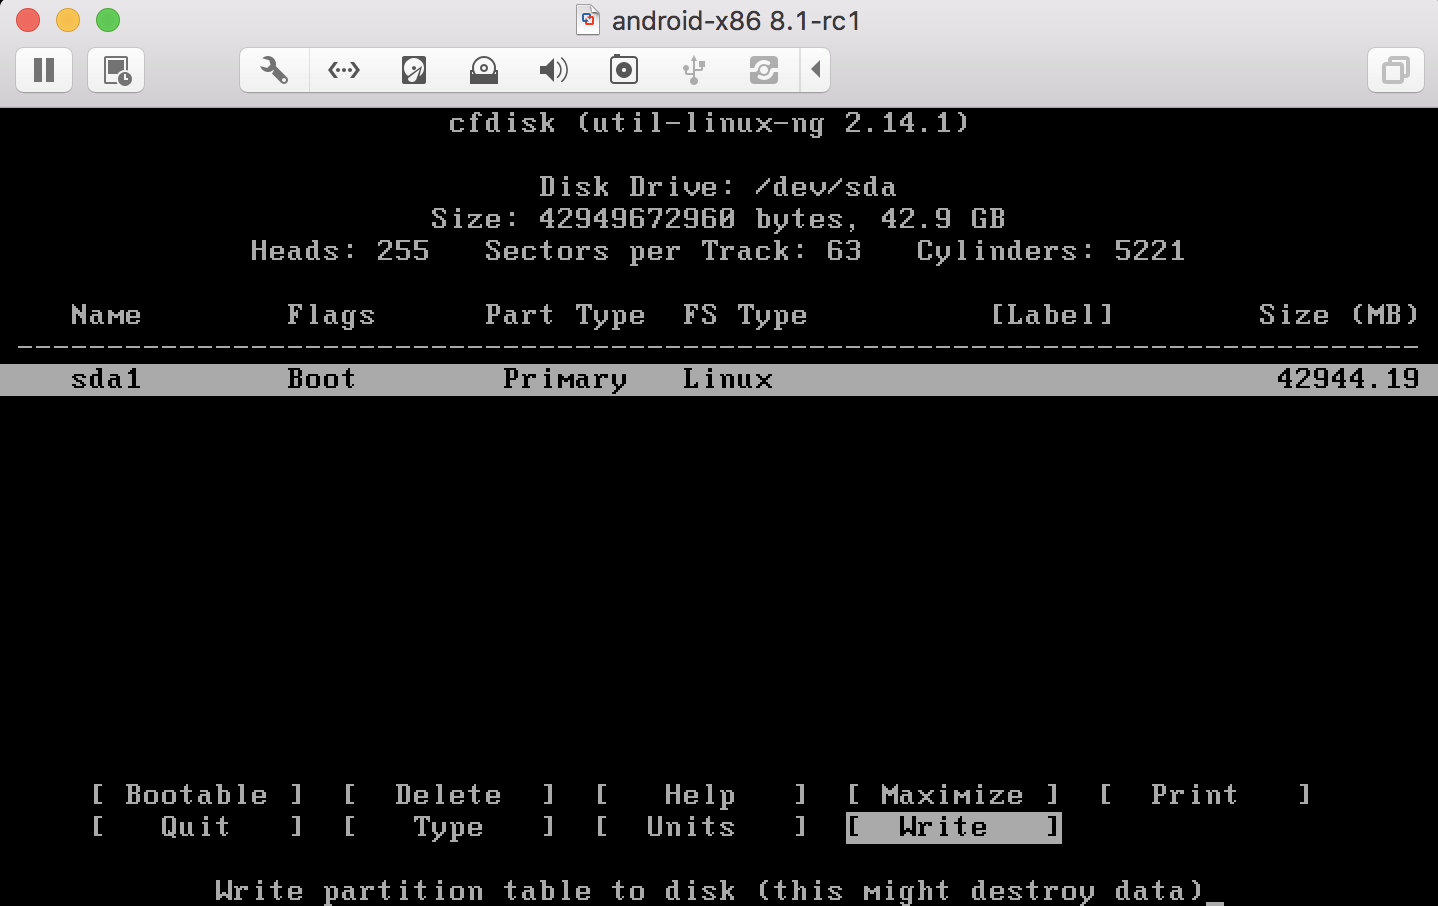Screen dimensions: 1438x906
Task: Take a snapshot of the virtual machine
Action: click(115, 70)
